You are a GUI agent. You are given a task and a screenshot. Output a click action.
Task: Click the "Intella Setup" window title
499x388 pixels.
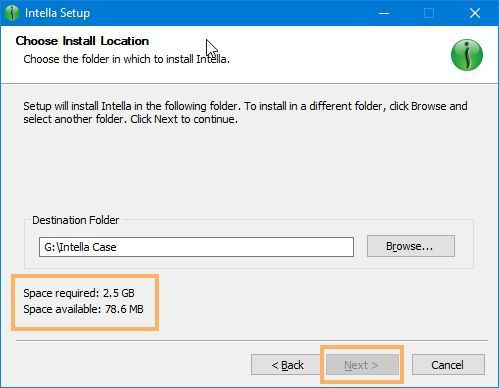point(57,13)
